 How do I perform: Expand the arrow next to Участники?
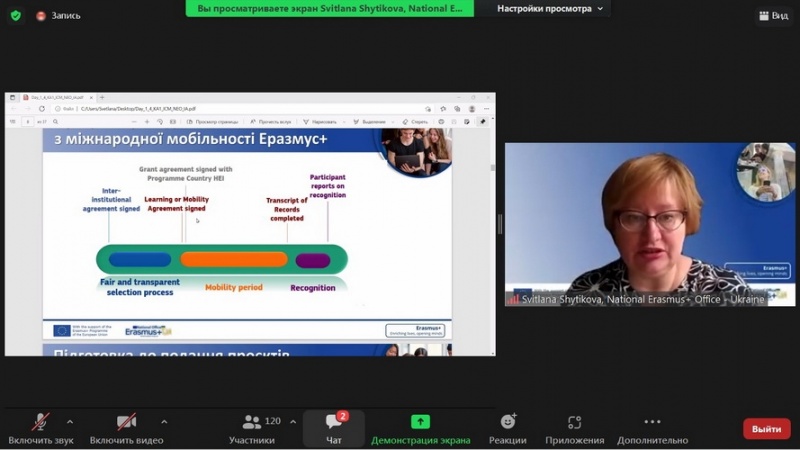coord(293,421)
